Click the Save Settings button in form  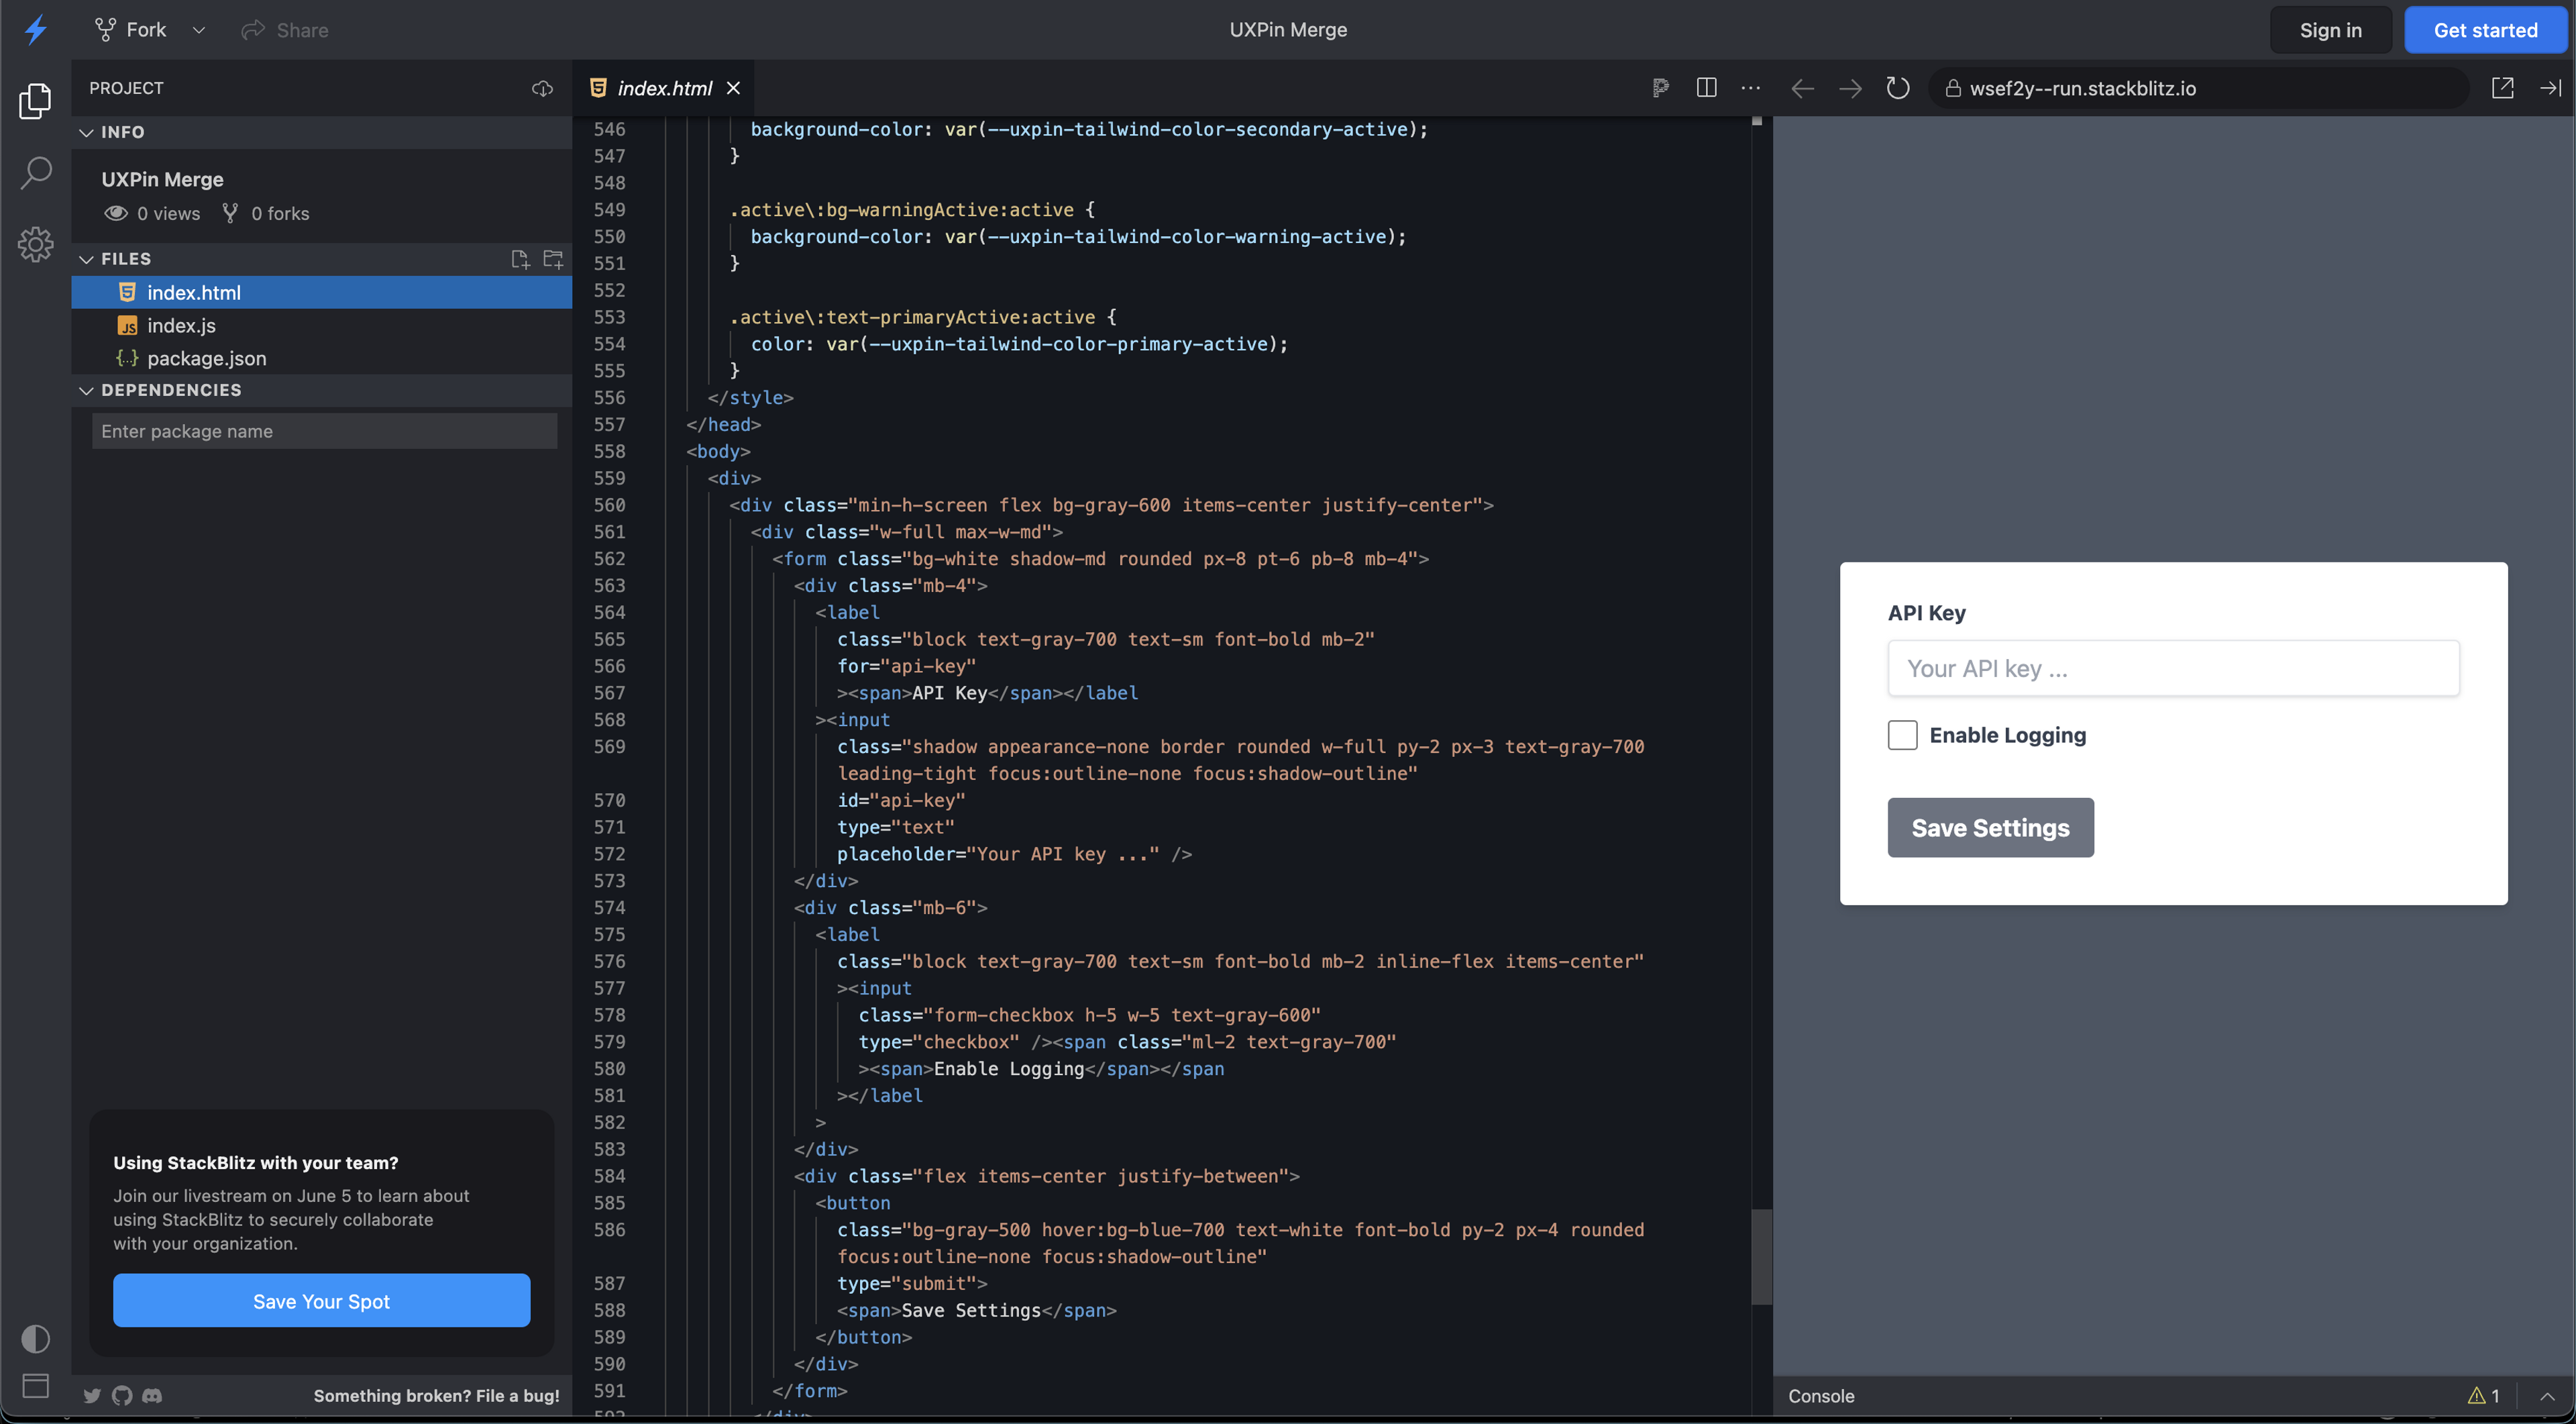[1991, 826]
